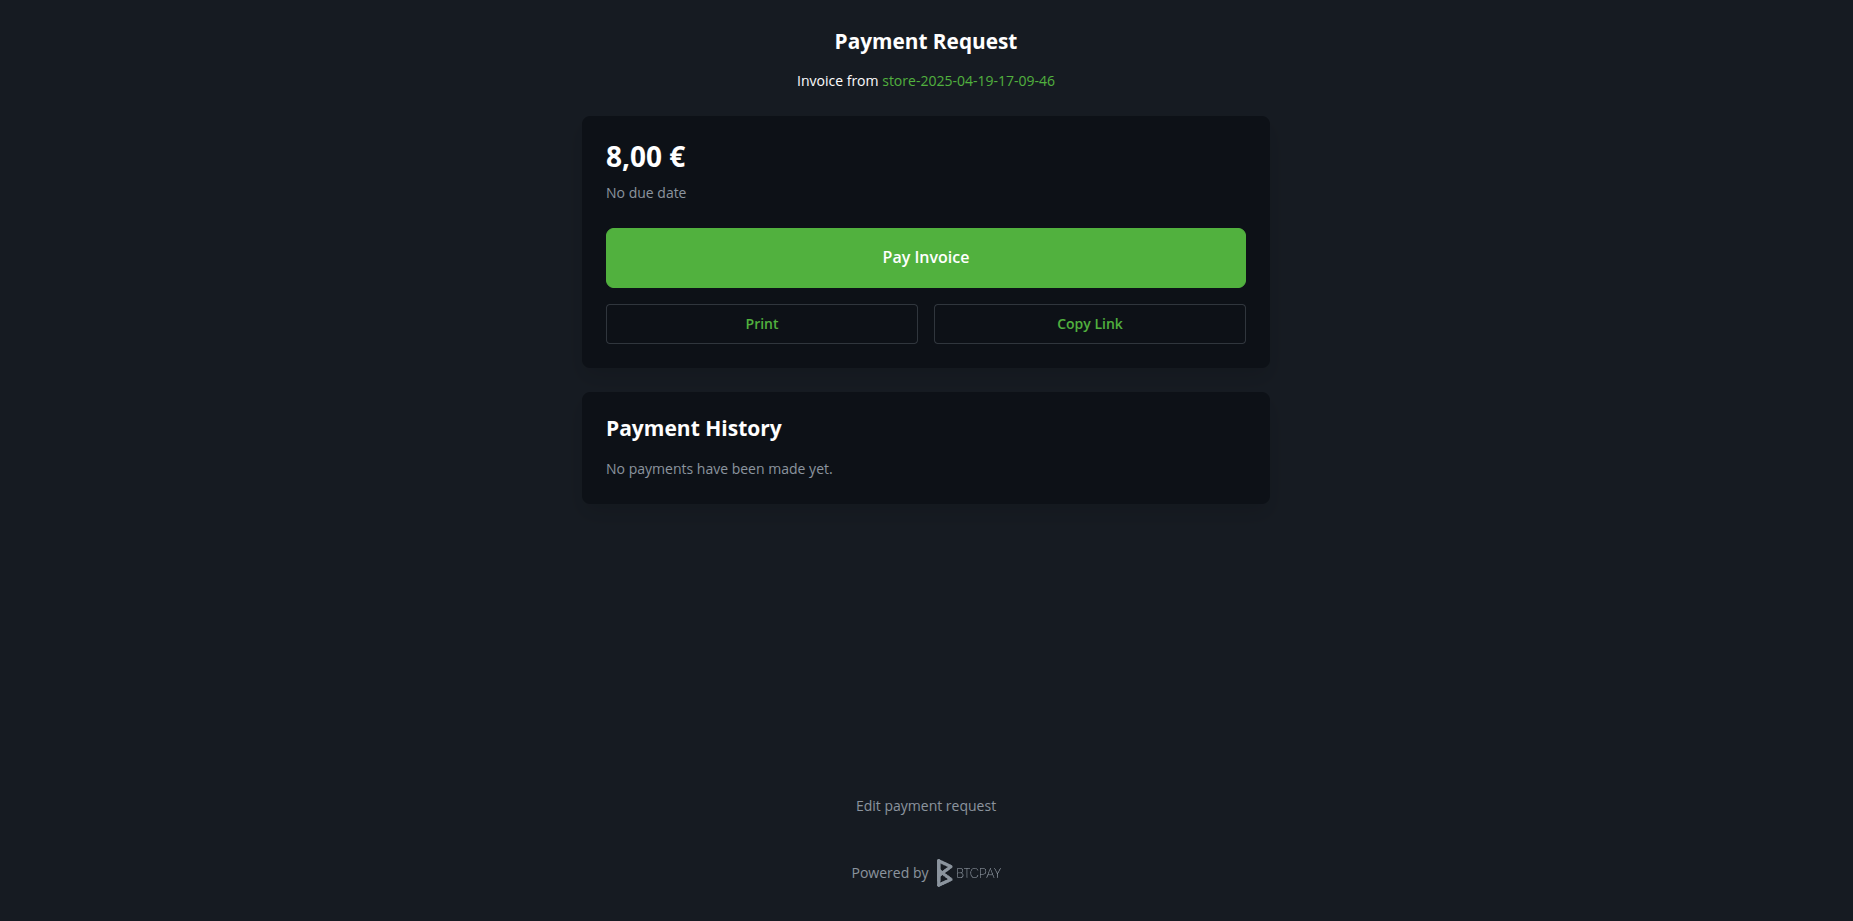Click the No payments have been made message

pyautogui.click(x=719, y=469)
